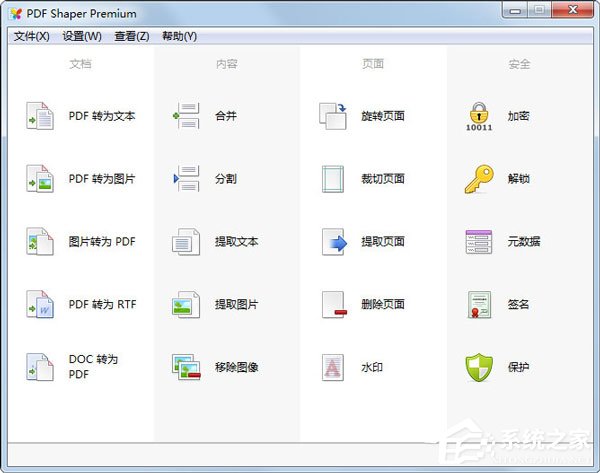The width and height of the screenshot is (600, 473).
Task: Open the 设置(W) menu
Action: 82,36
